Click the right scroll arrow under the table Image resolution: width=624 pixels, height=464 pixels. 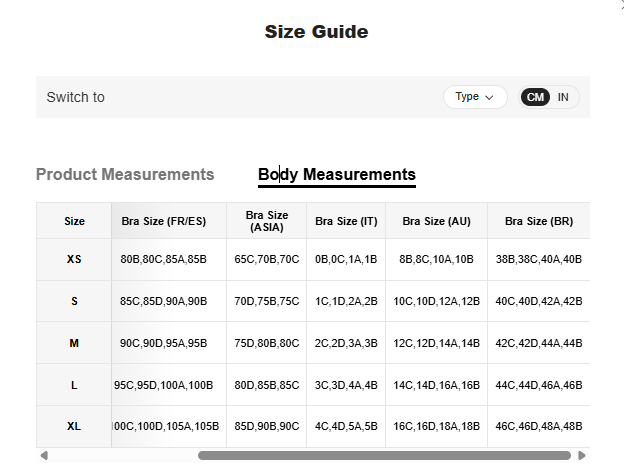pos(582,456)
